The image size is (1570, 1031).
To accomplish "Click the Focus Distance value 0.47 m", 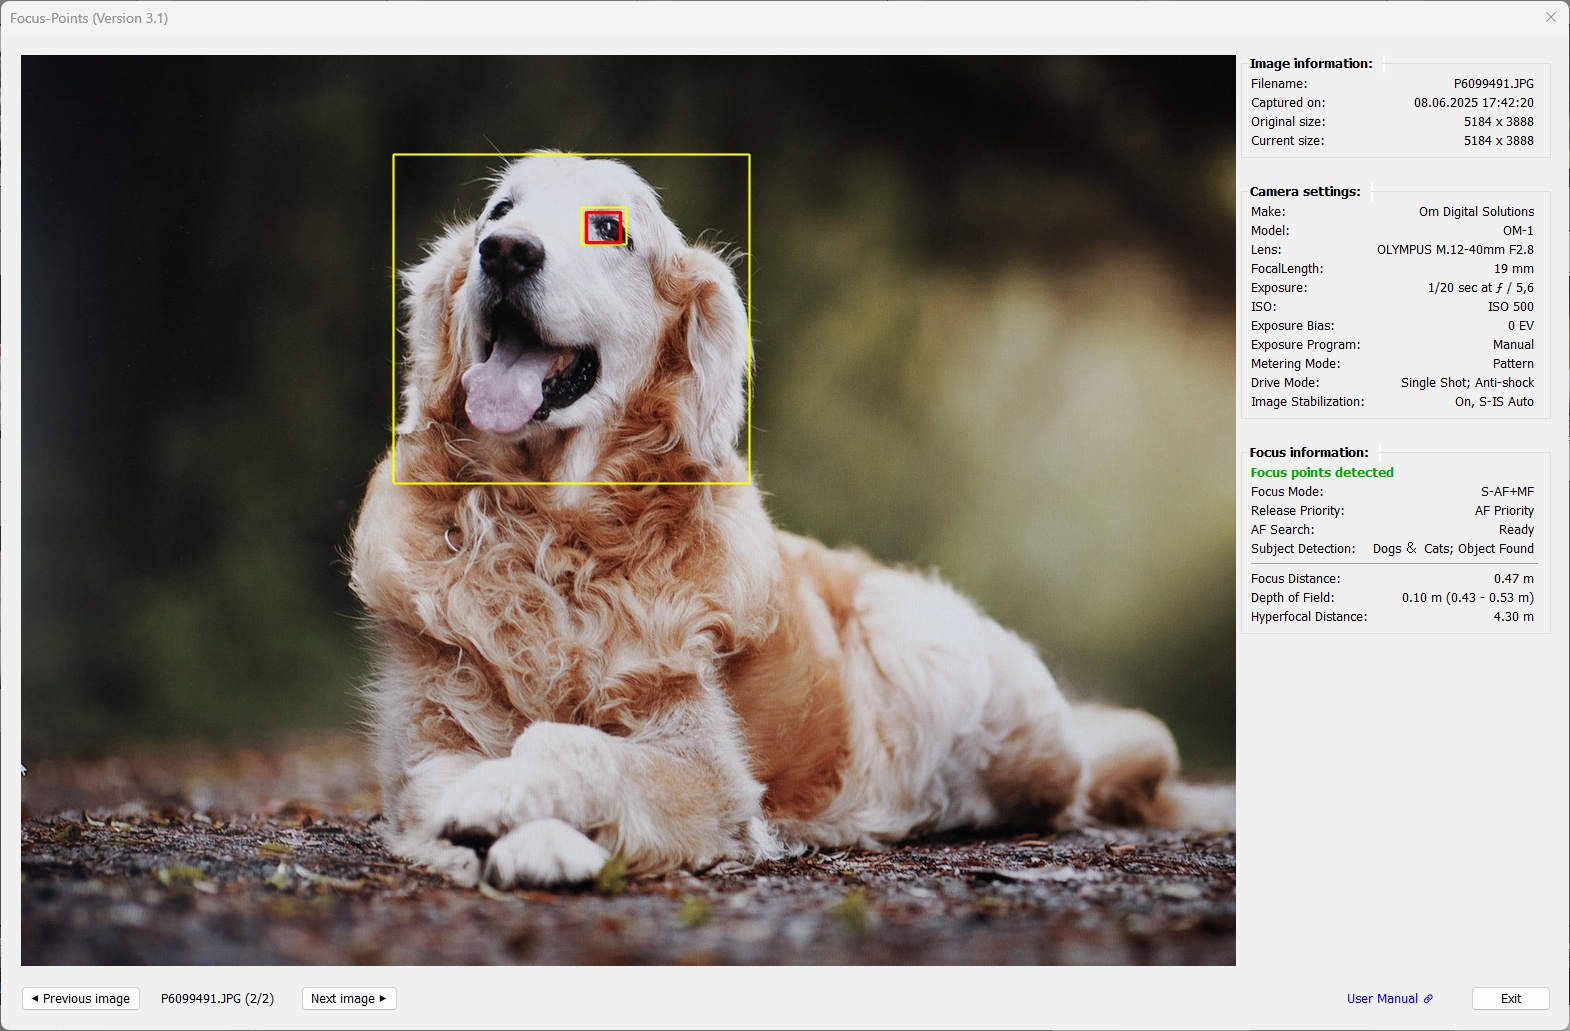I will coord(1513,578).
